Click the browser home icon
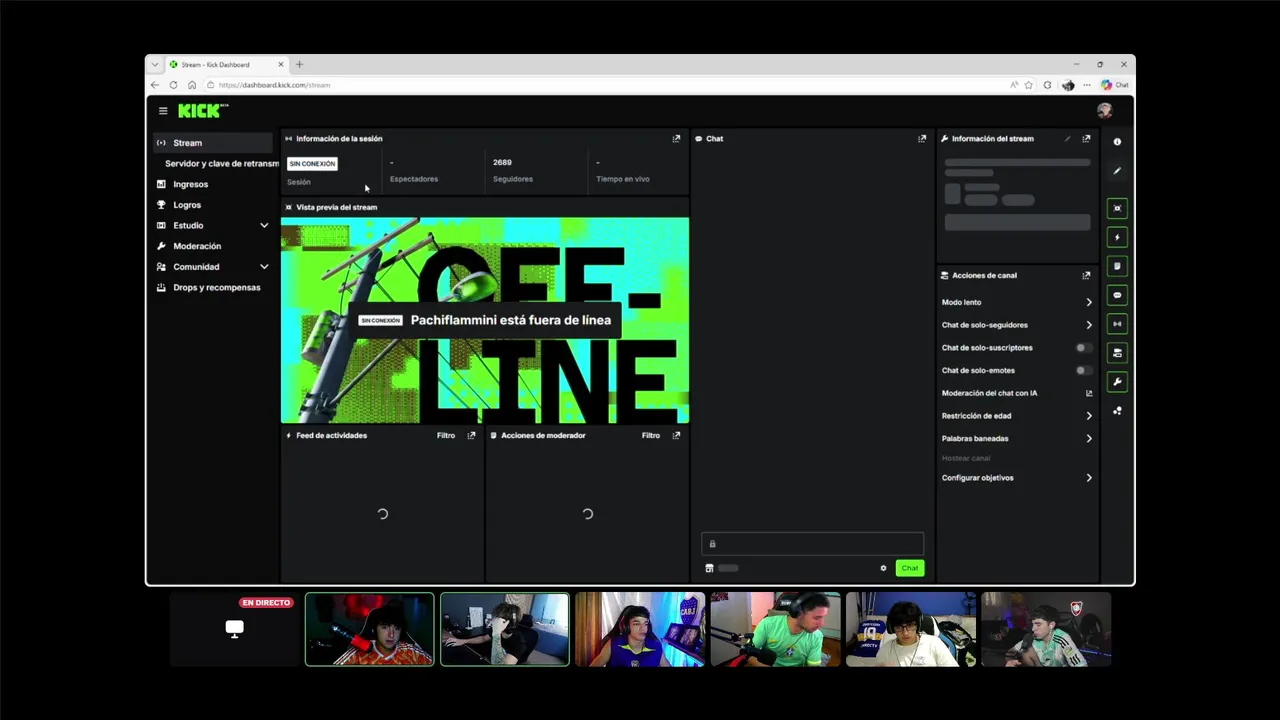 pyautogui.click(x=192, y=85)
